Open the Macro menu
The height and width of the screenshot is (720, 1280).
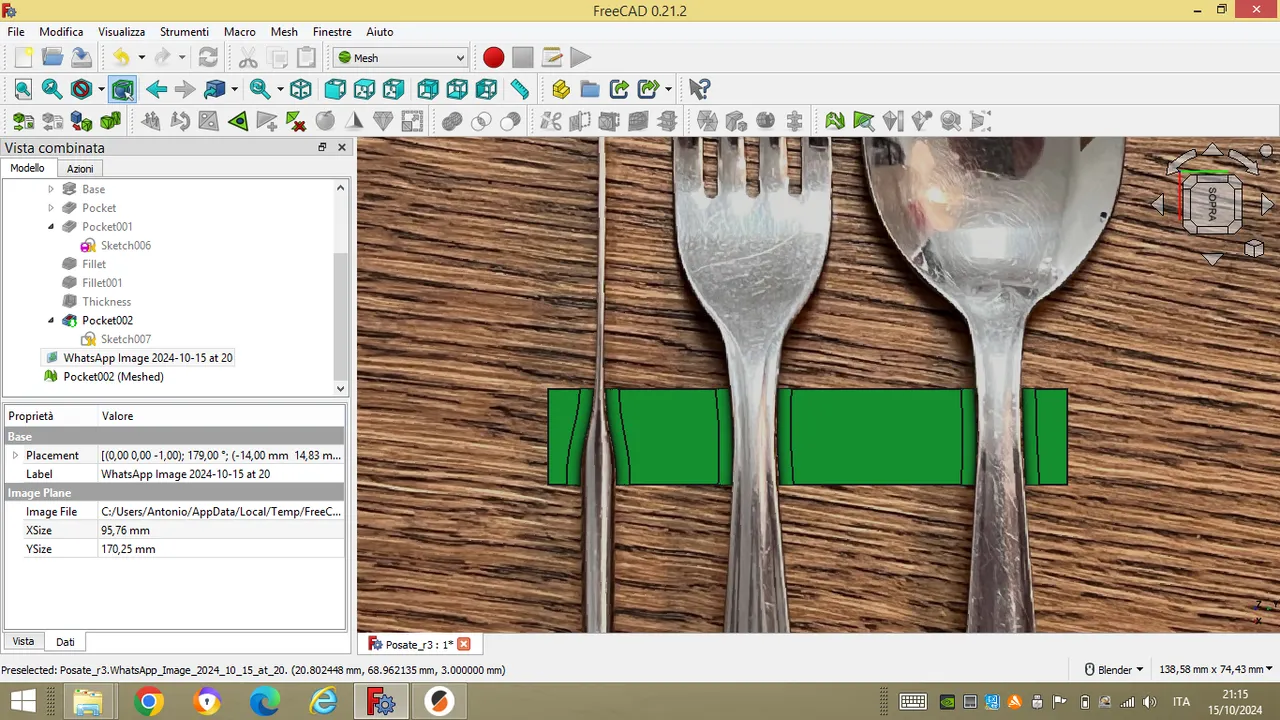tap(240, 31)
